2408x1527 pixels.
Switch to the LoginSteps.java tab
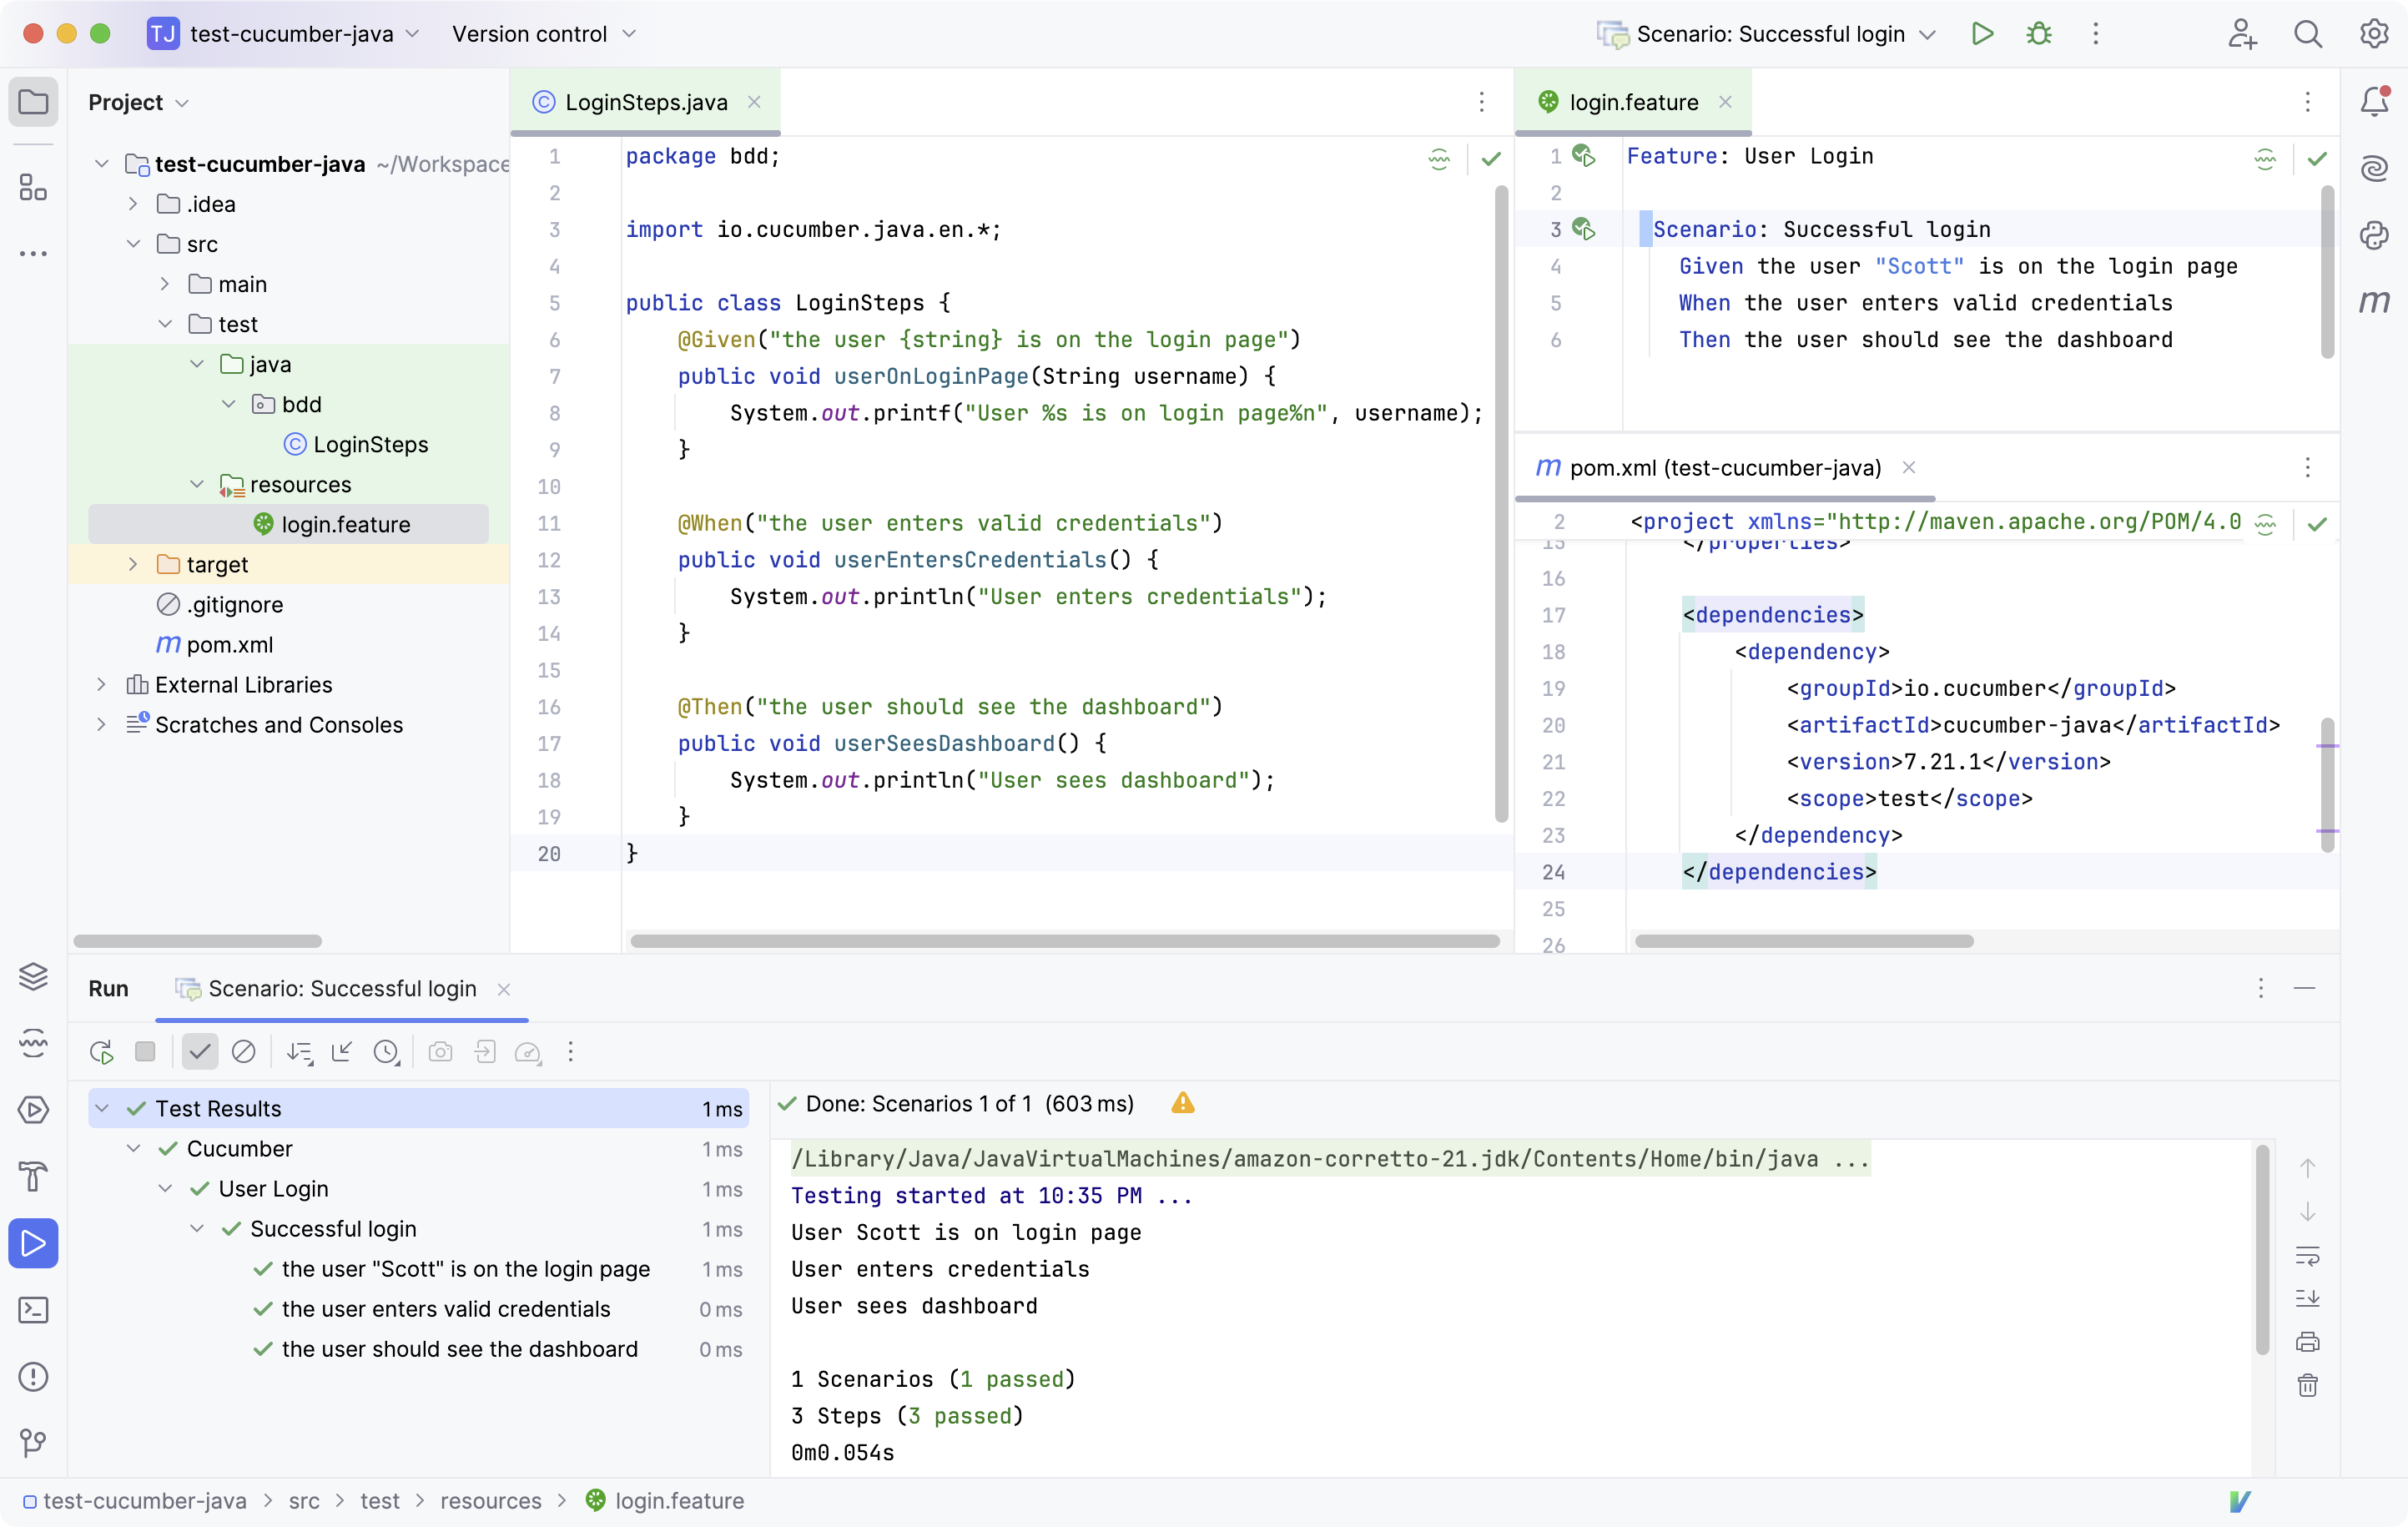pos(645,102)
